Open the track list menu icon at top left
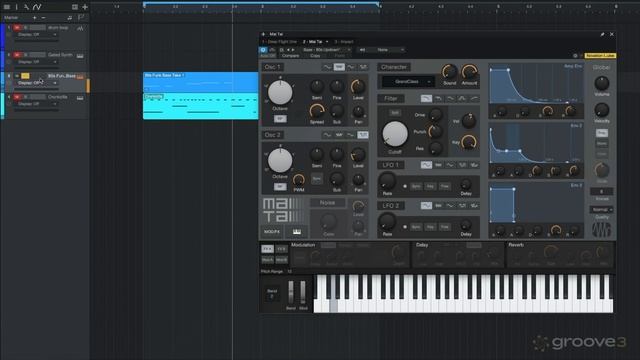 (x=7, y=7)
